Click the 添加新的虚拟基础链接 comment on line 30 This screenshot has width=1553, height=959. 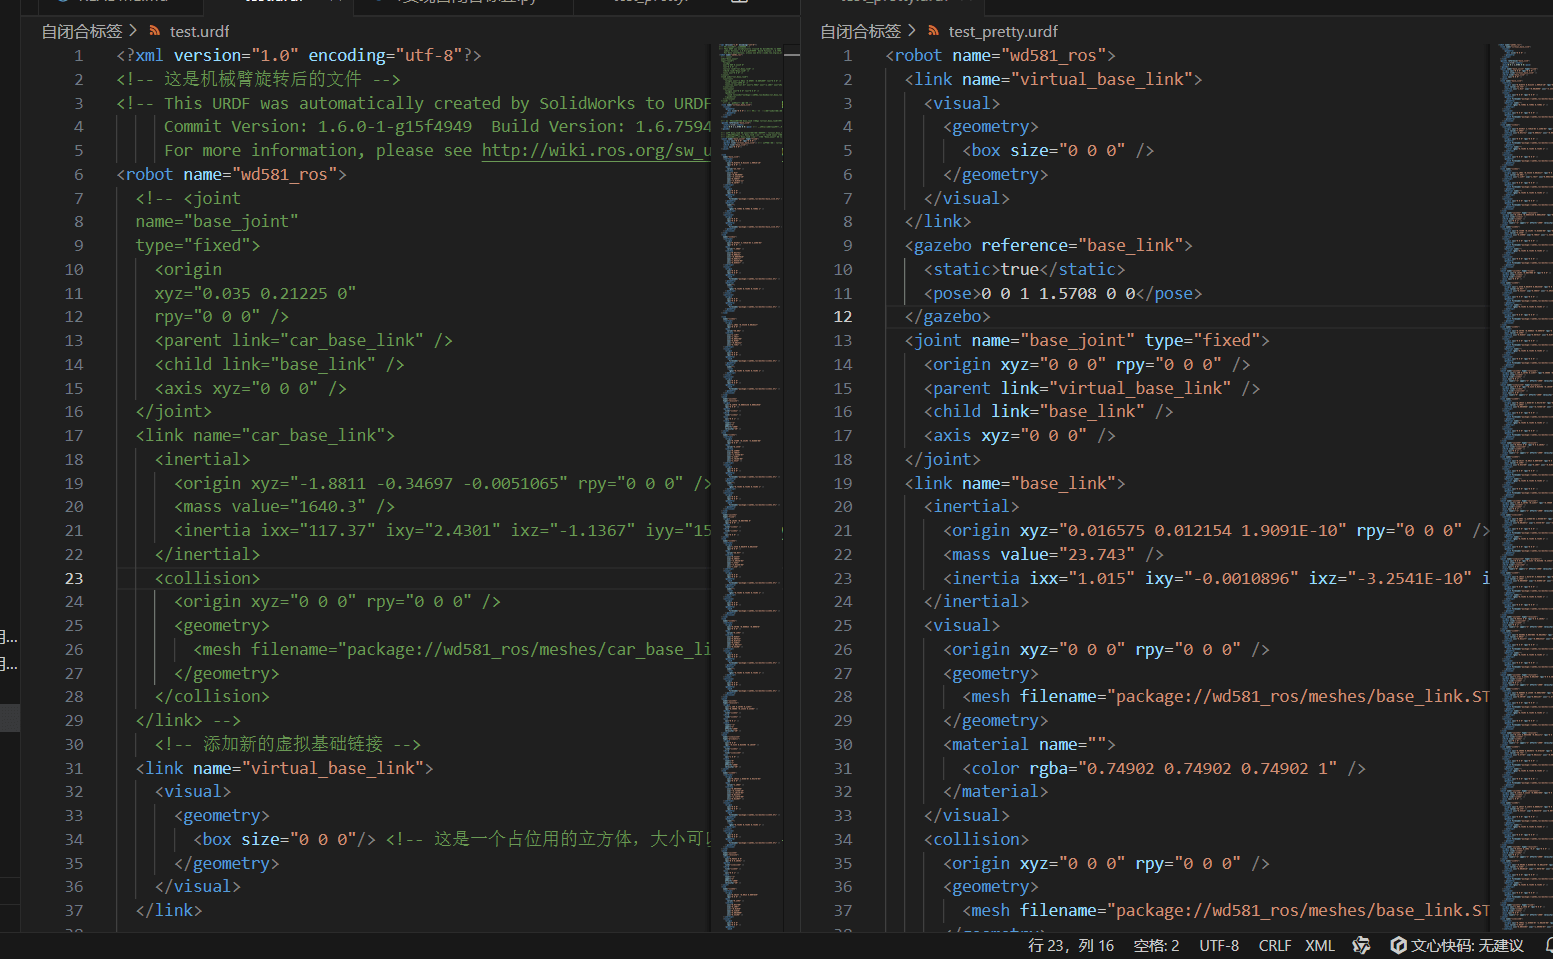click(288, 745)
